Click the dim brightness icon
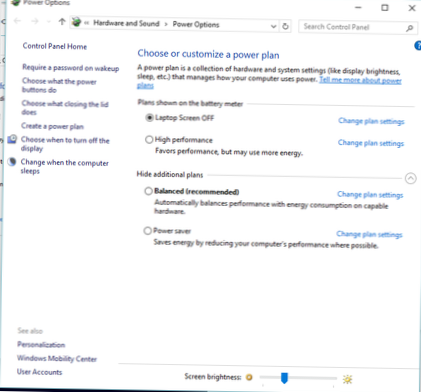This screenshot has height=392, width=421. click(249, 377)
